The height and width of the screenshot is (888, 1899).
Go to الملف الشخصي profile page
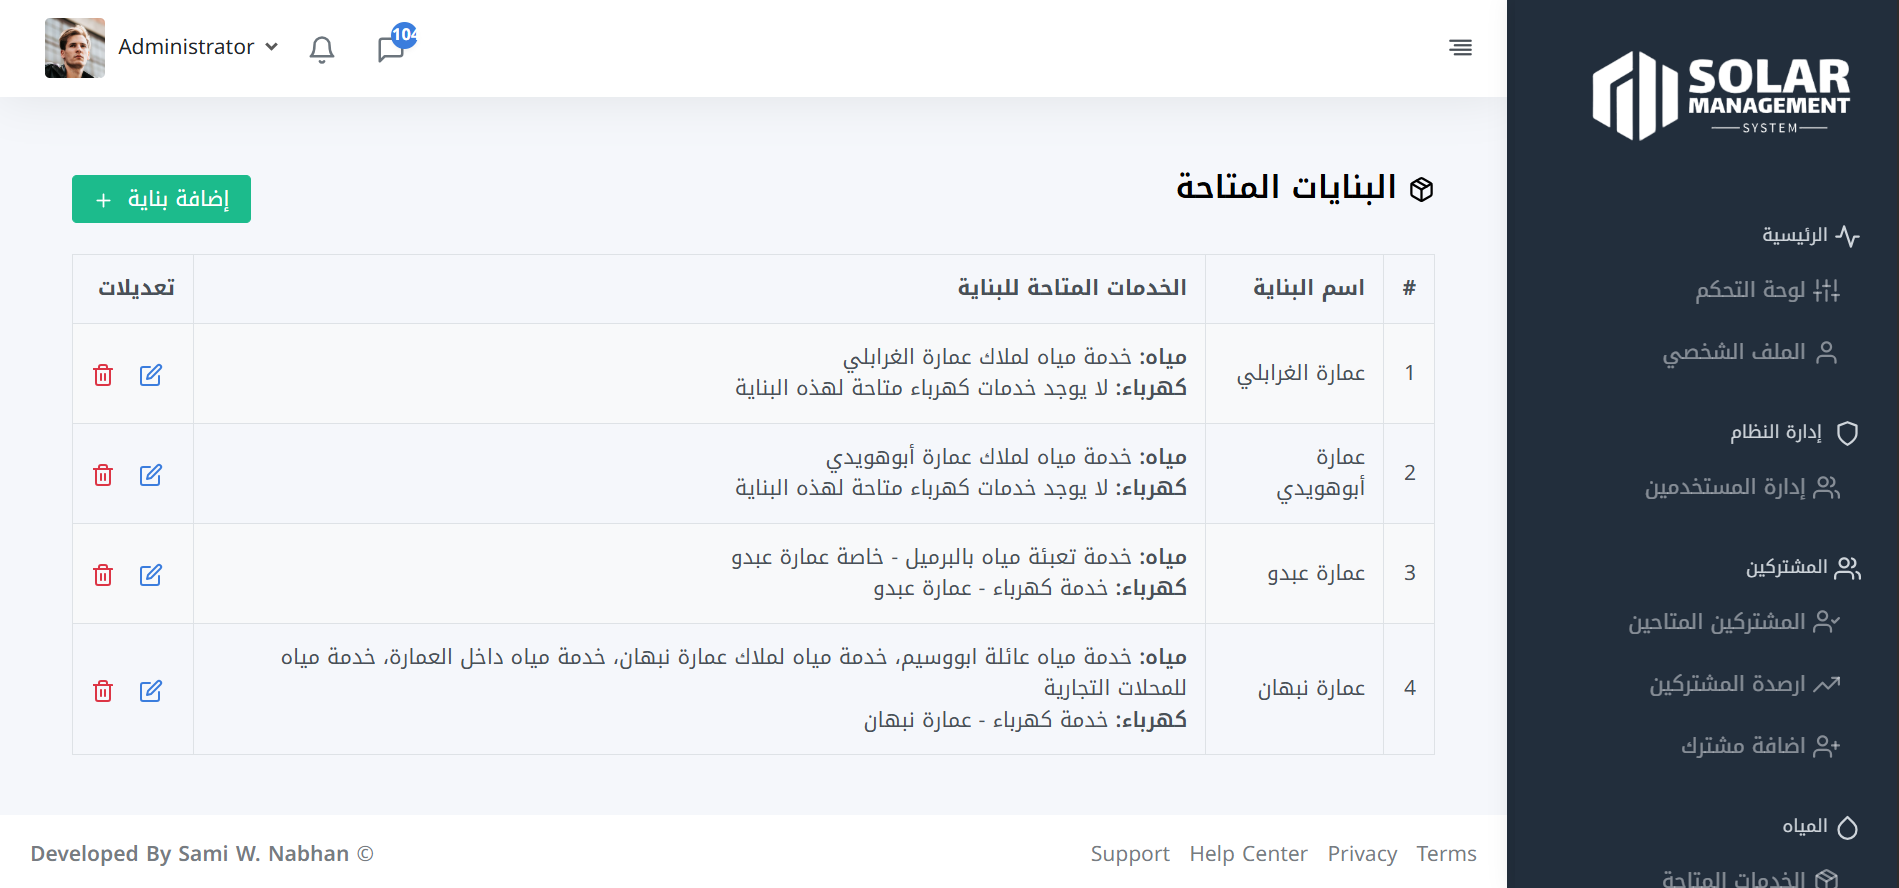[x=1749, y=352]
